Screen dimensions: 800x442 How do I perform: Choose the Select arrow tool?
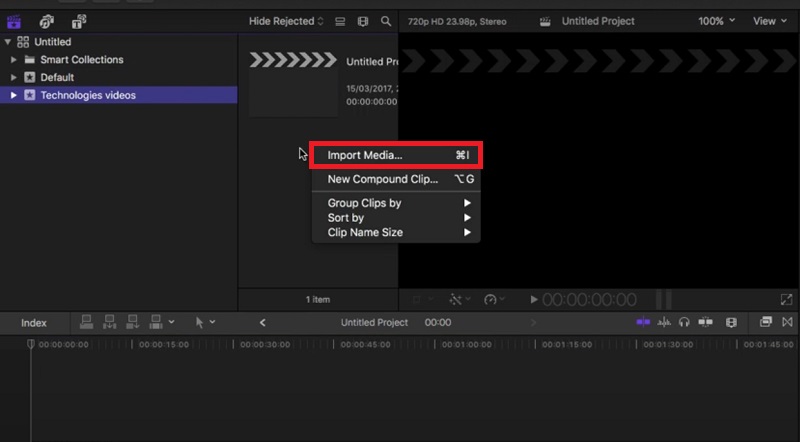tap(199, 323)
